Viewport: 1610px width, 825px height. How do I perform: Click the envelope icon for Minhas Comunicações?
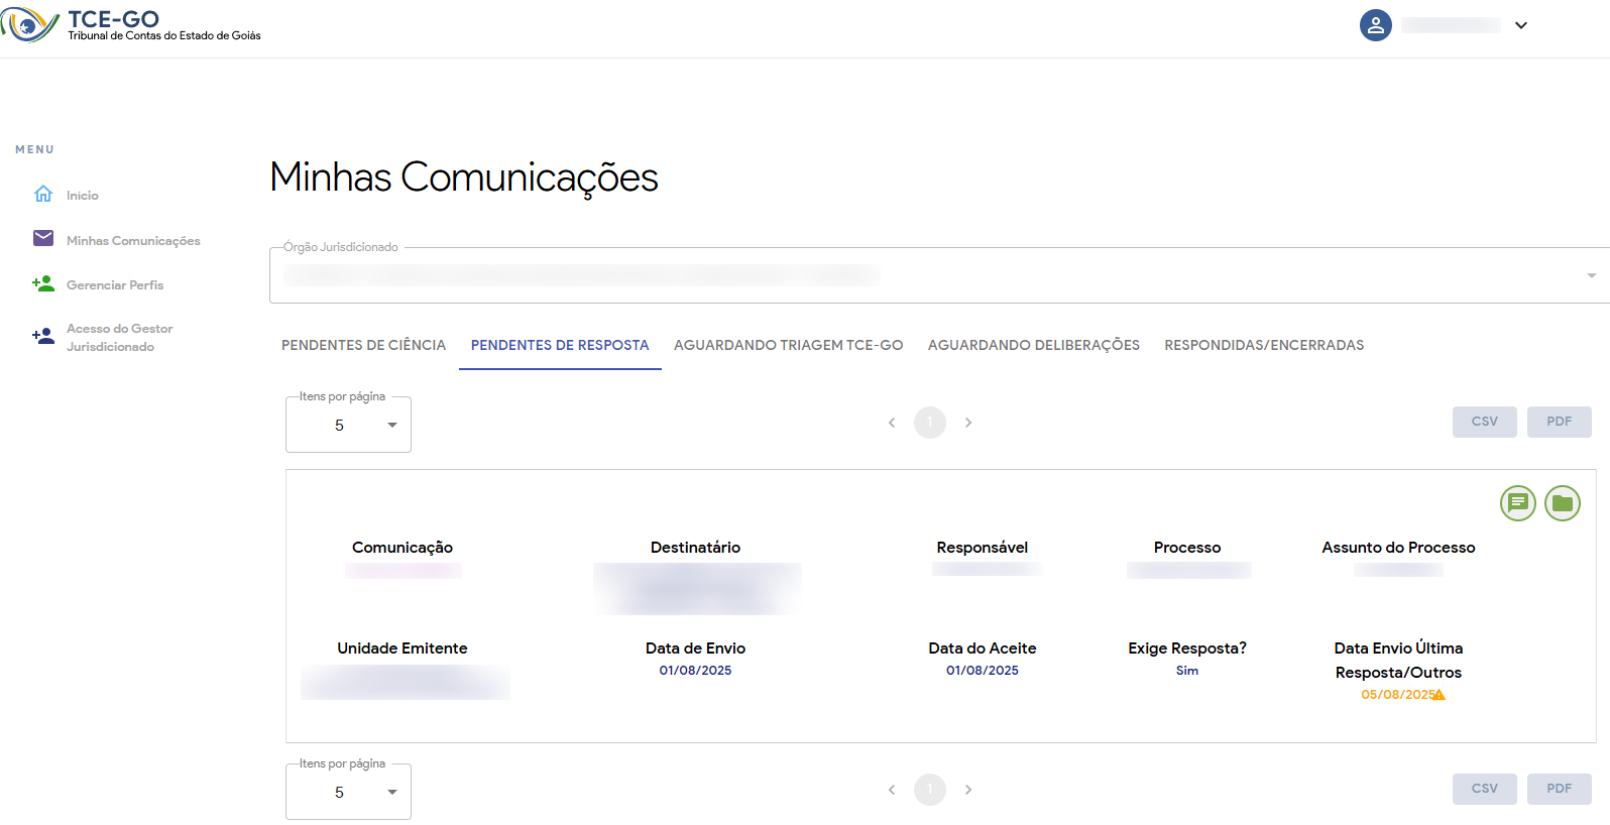click(x=43, y=239)
